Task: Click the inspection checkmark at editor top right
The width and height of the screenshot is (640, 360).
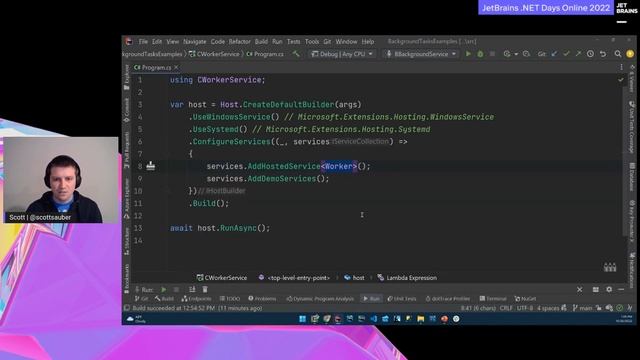Action: [x=621, y=80]
